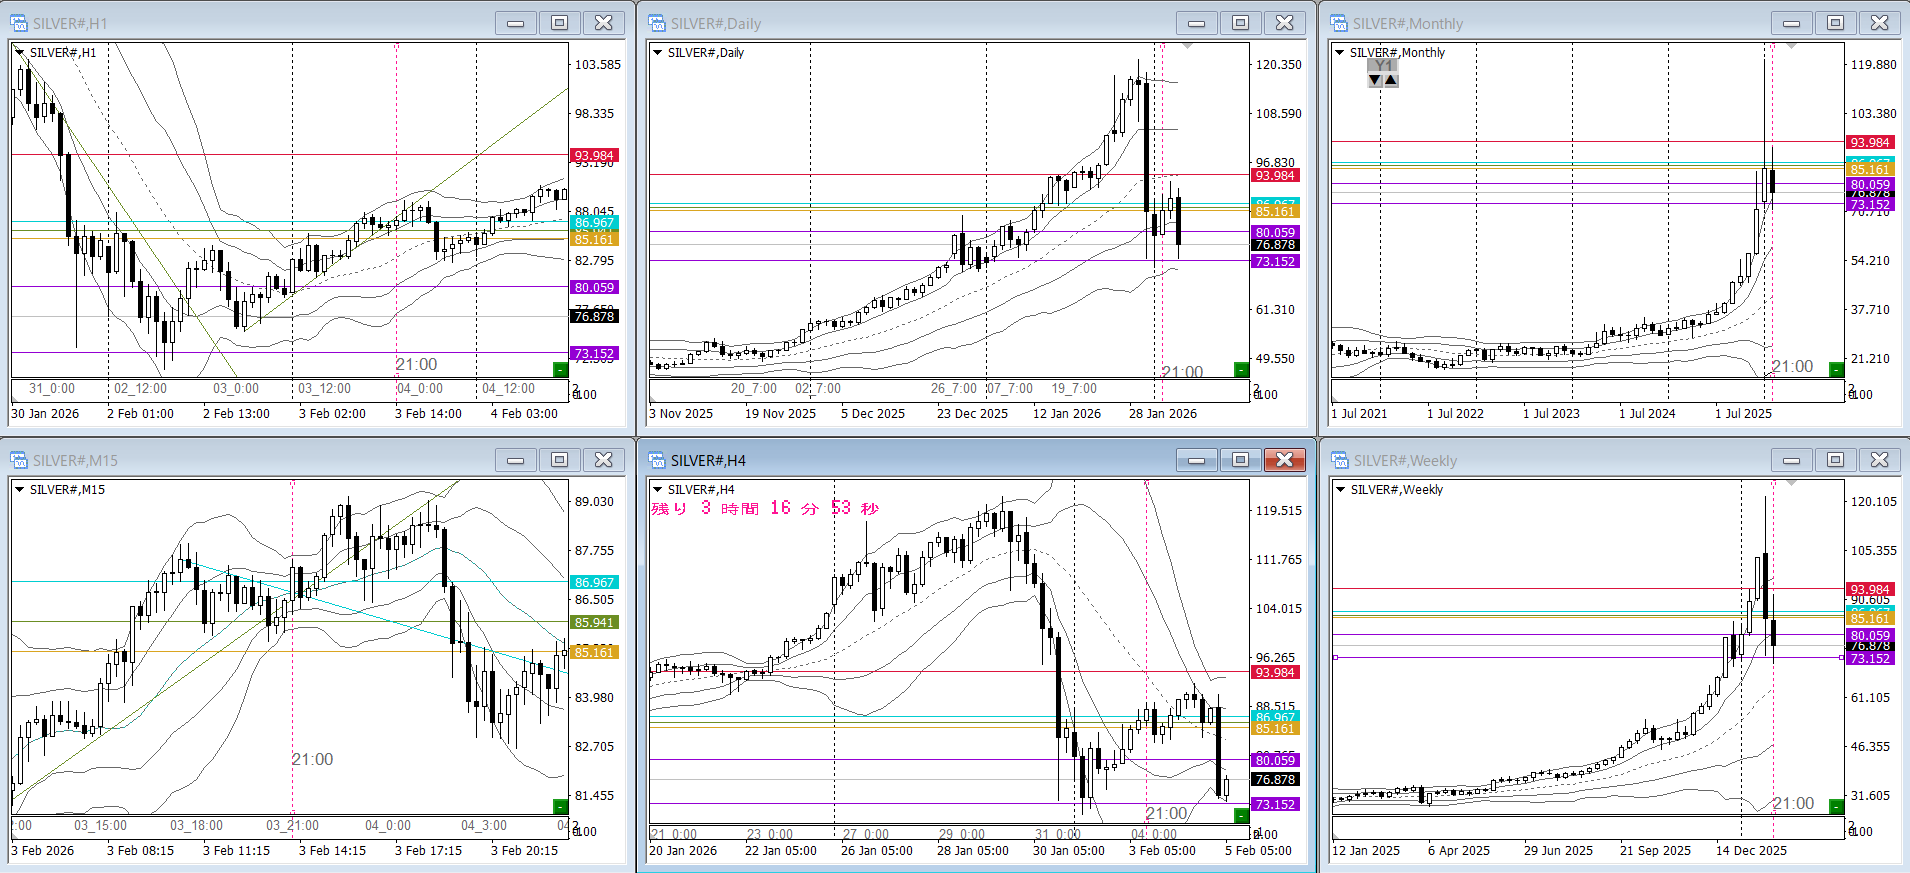The image size is (1910, 873).
Task: Click the chart icon in SILVER#,Weekly title bar
Action: [x=1339, y=460]
